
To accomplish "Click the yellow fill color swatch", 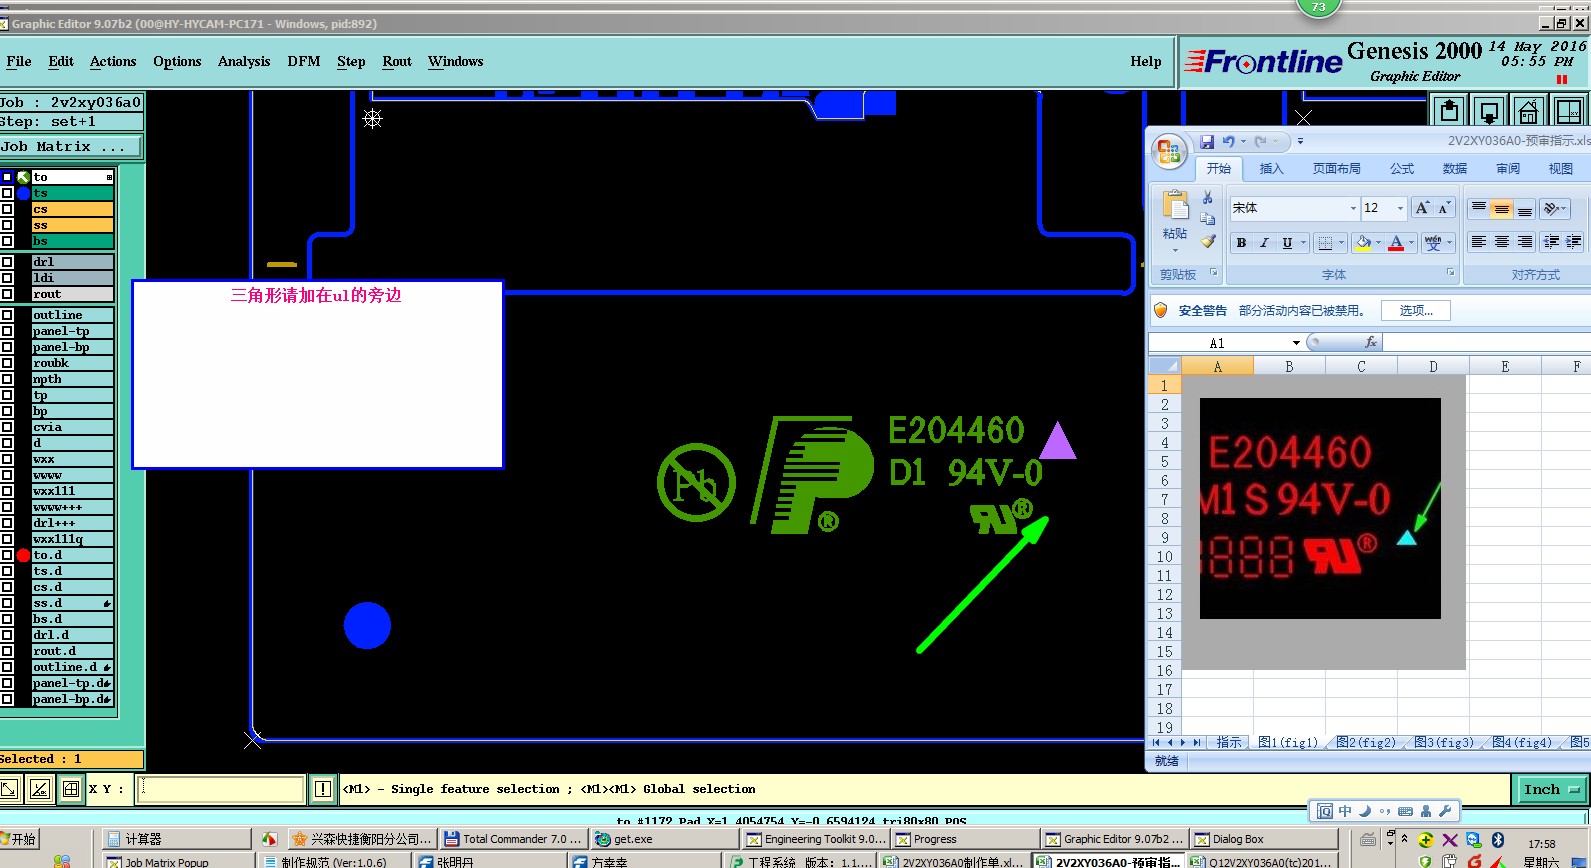I will (x=1363, y=243).
